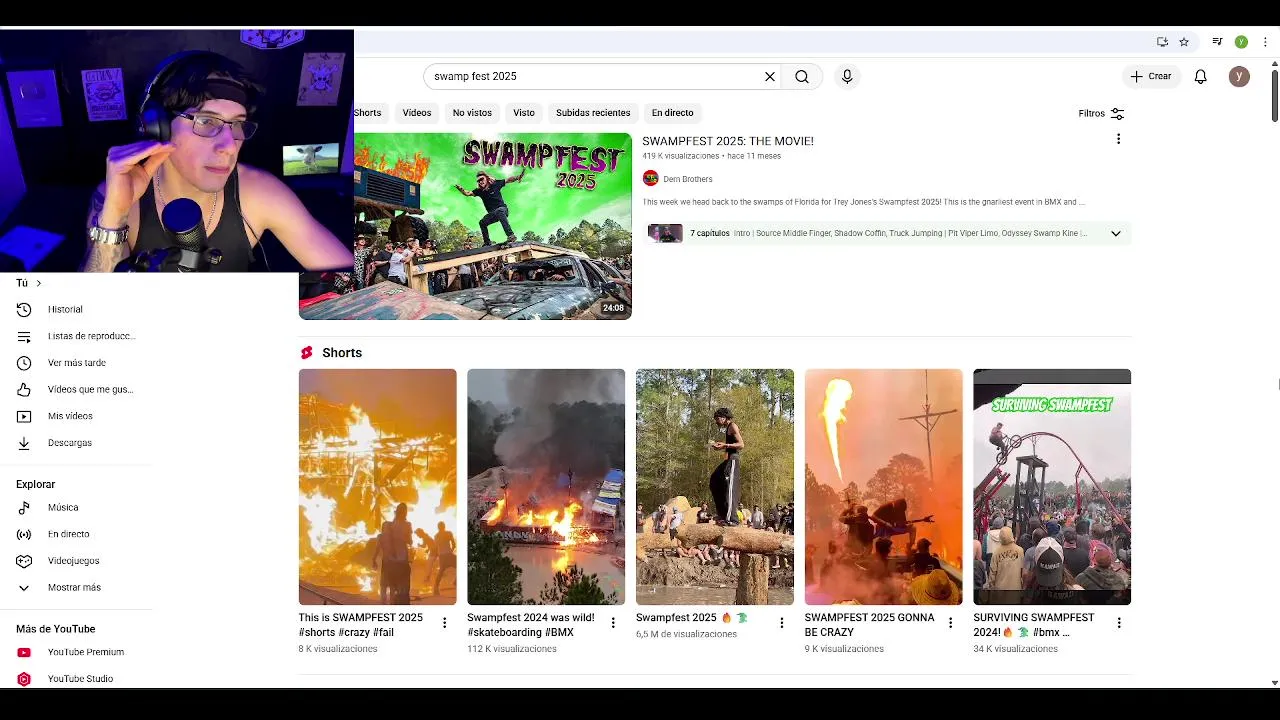The image size is (1280, 720).
Task: Open the Descargas sidebar link
Action: tap(70, 443)
